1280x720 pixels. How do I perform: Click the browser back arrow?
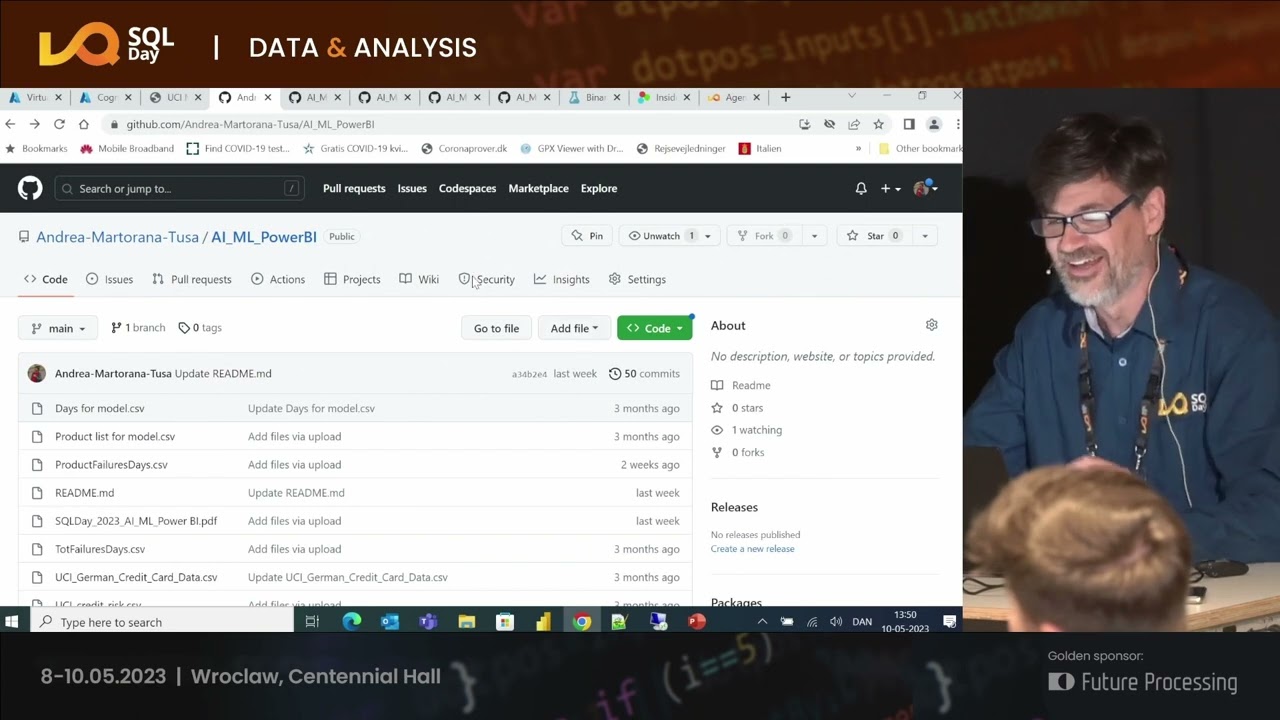pyautogui.click(x=10, y=124)
